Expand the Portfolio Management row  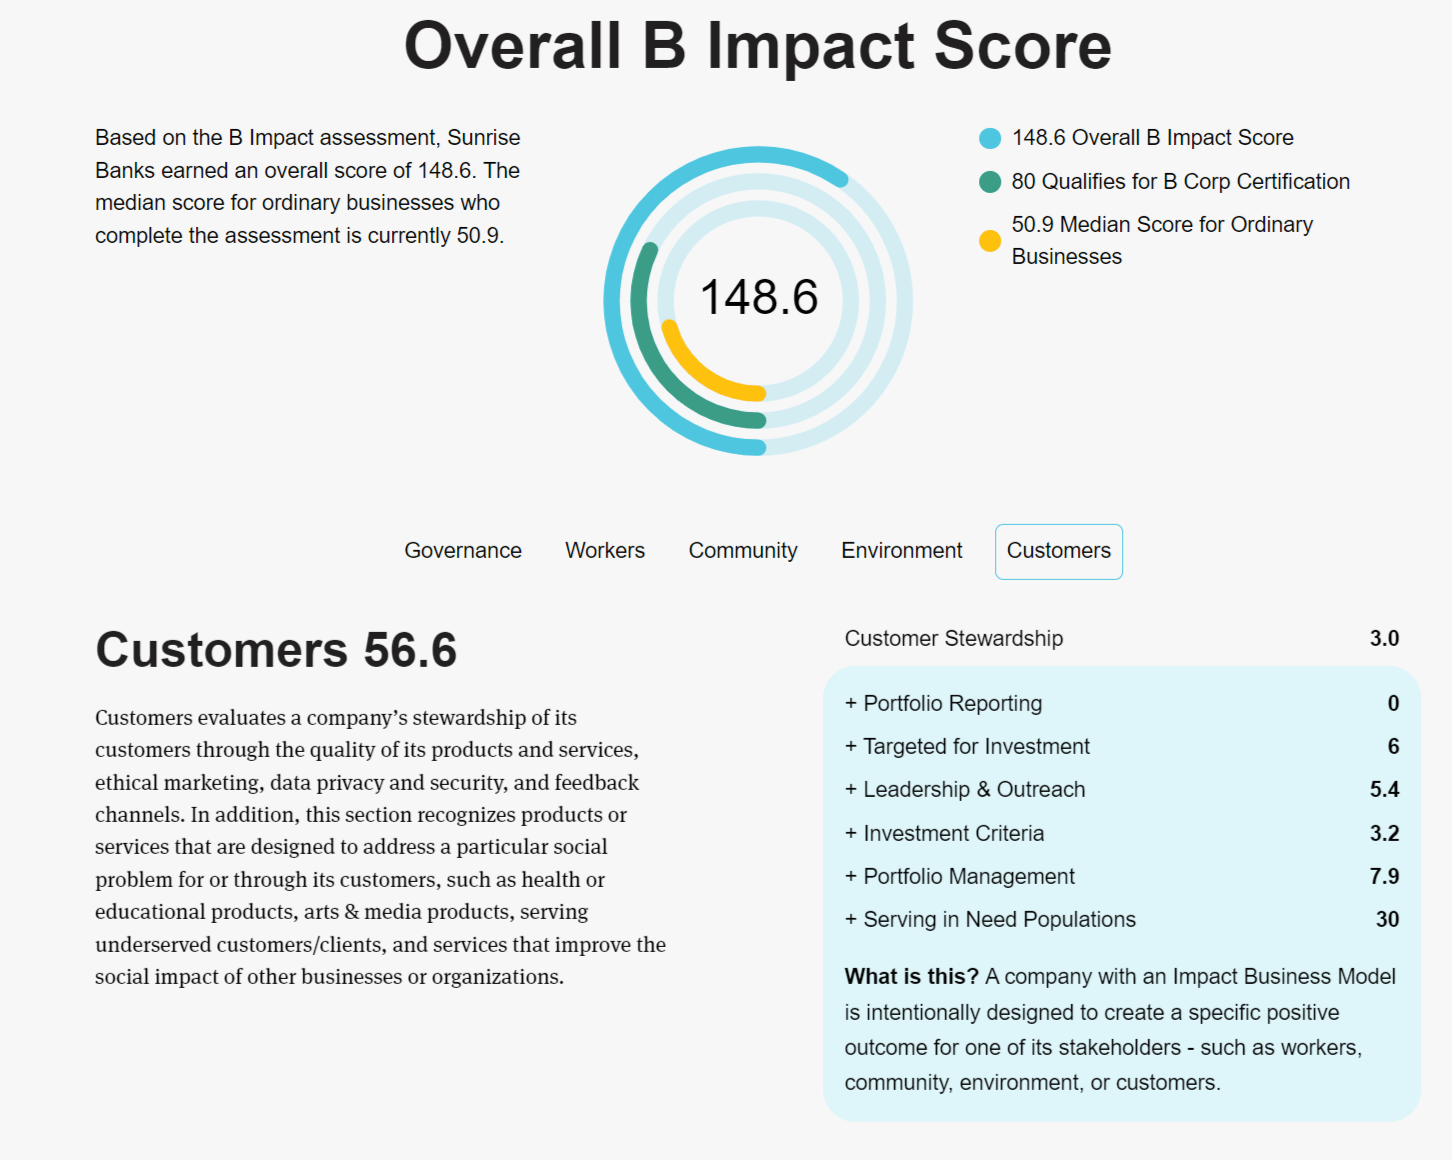pos(960,877)
